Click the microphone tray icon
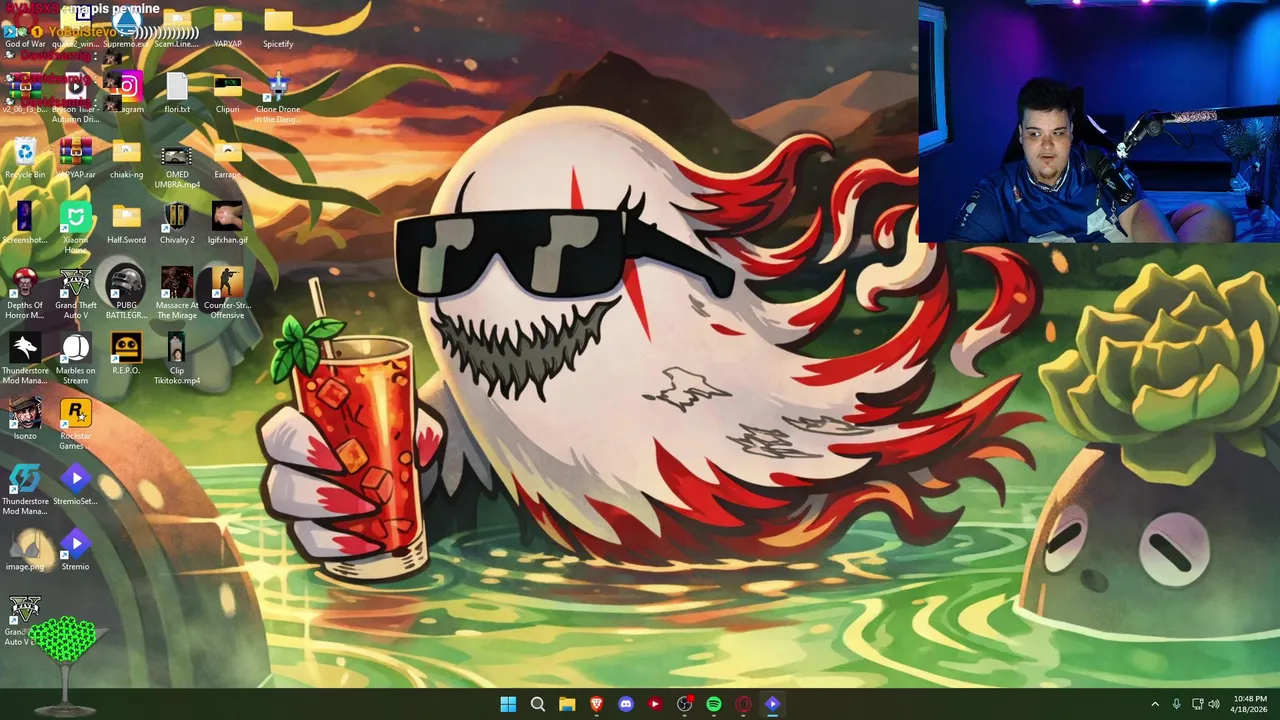 pyautogui.click(x=1176, y=704)
